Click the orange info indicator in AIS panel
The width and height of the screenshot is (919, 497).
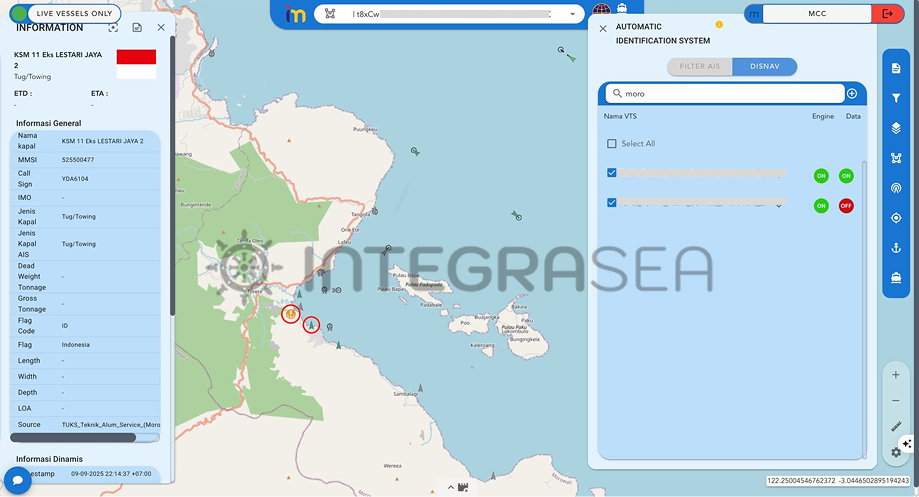click(719, 25)
